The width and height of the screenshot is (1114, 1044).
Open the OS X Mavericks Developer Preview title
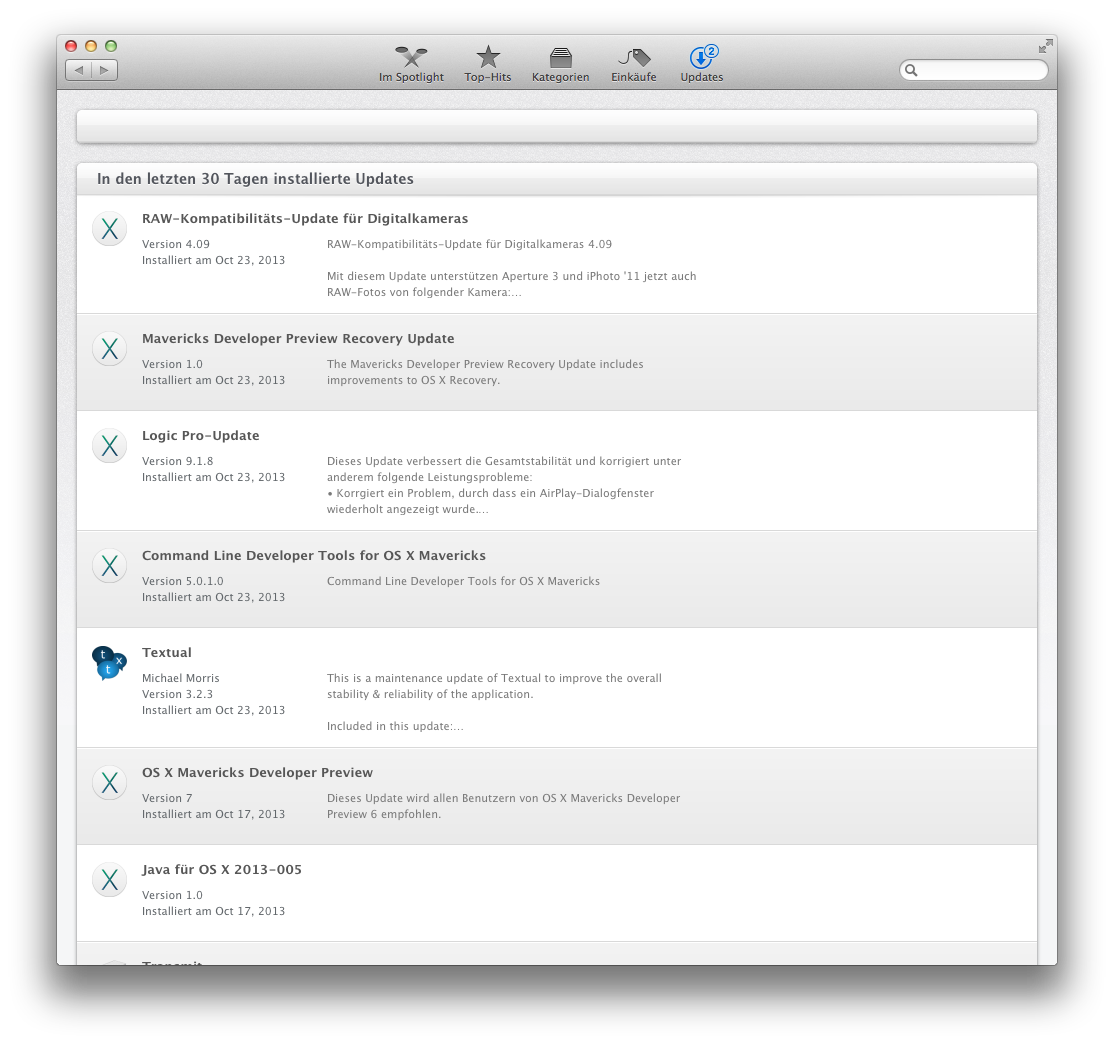(257, 773)
